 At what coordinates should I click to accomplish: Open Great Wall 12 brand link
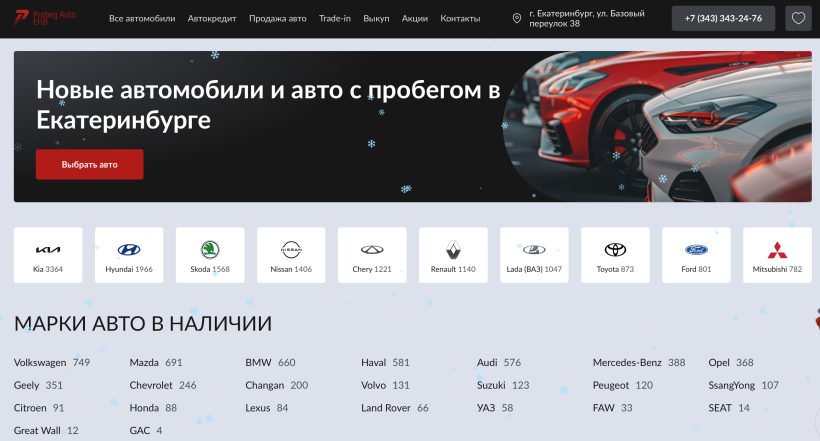click(46, 431)
